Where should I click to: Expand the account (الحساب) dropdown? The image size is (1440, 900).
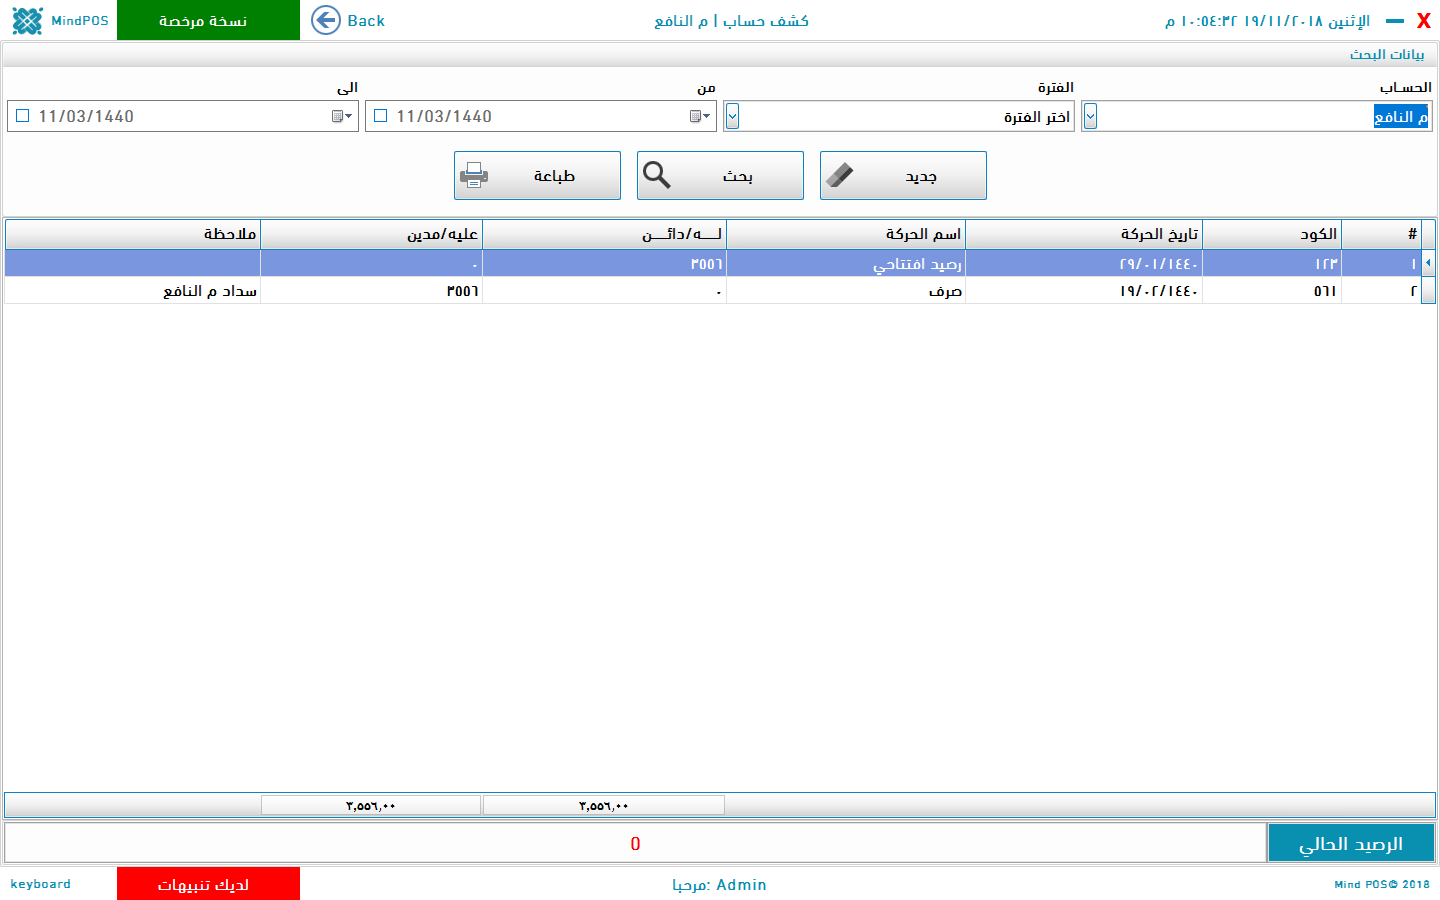(x=1090, y=117)
